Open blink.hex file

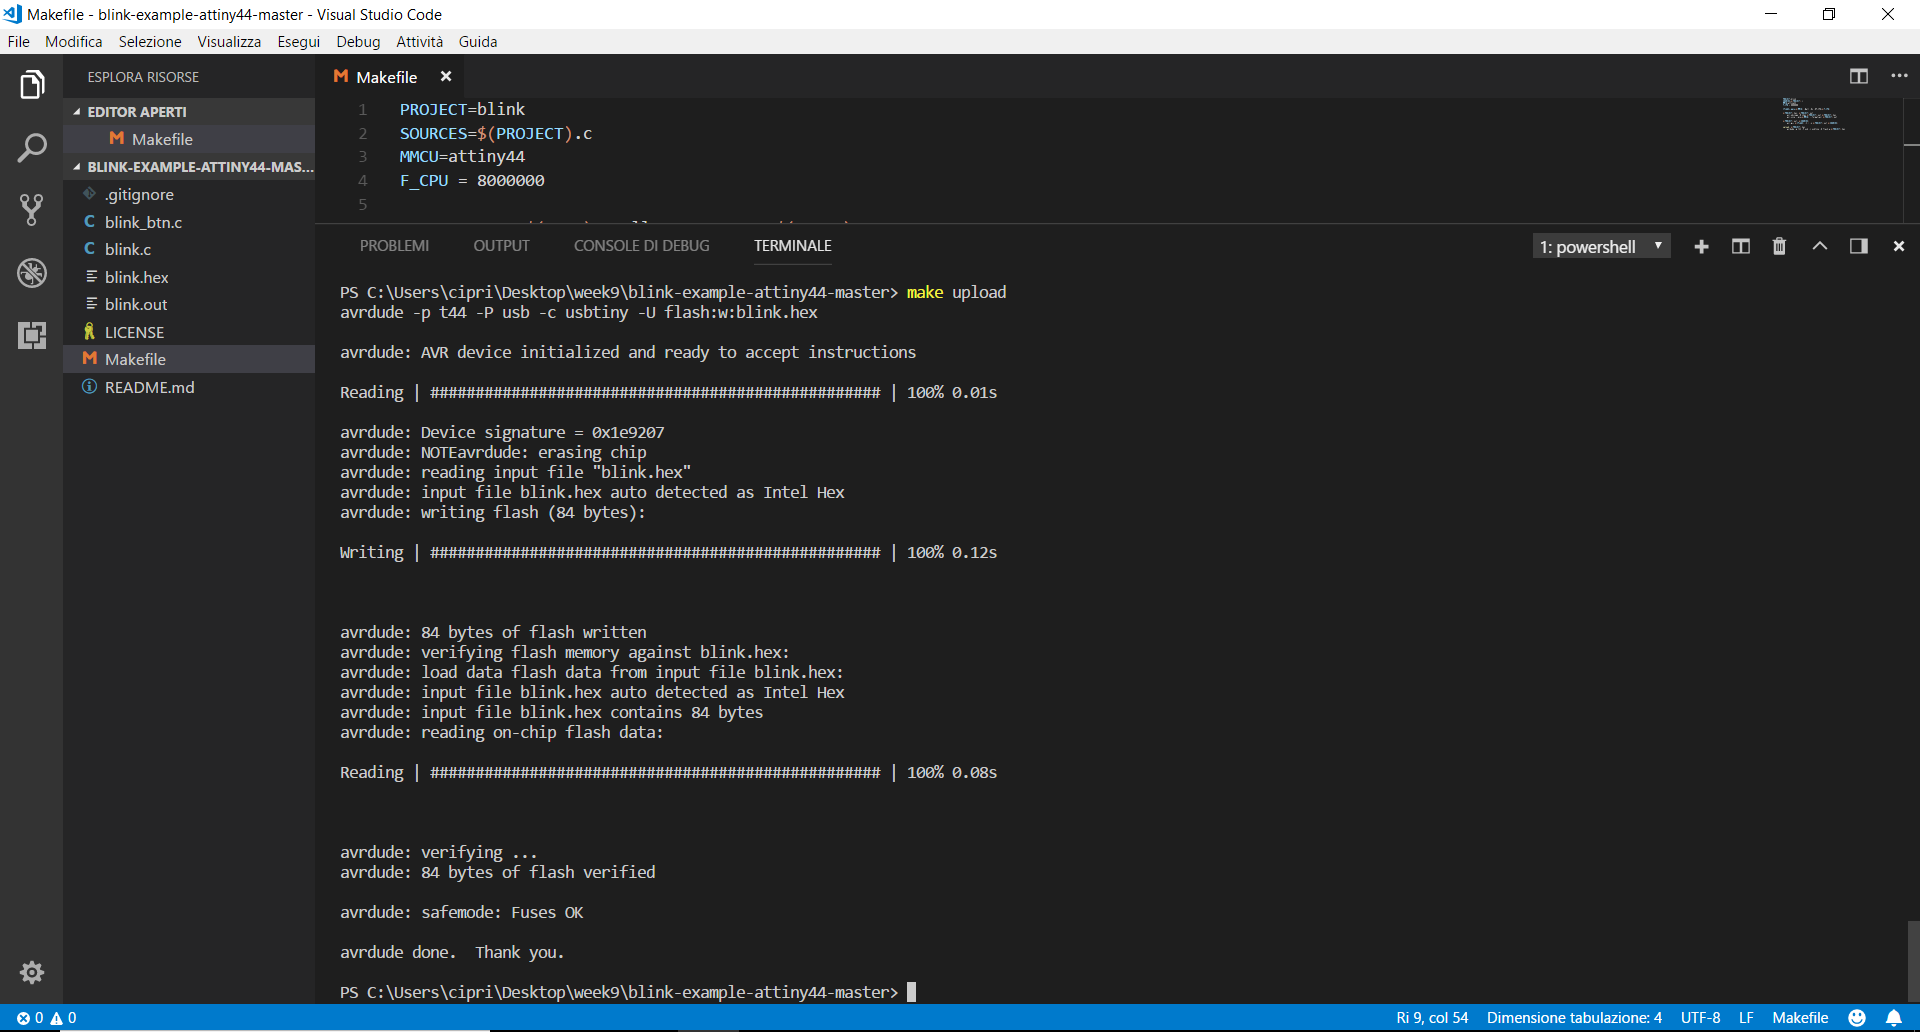click(190, 277)
